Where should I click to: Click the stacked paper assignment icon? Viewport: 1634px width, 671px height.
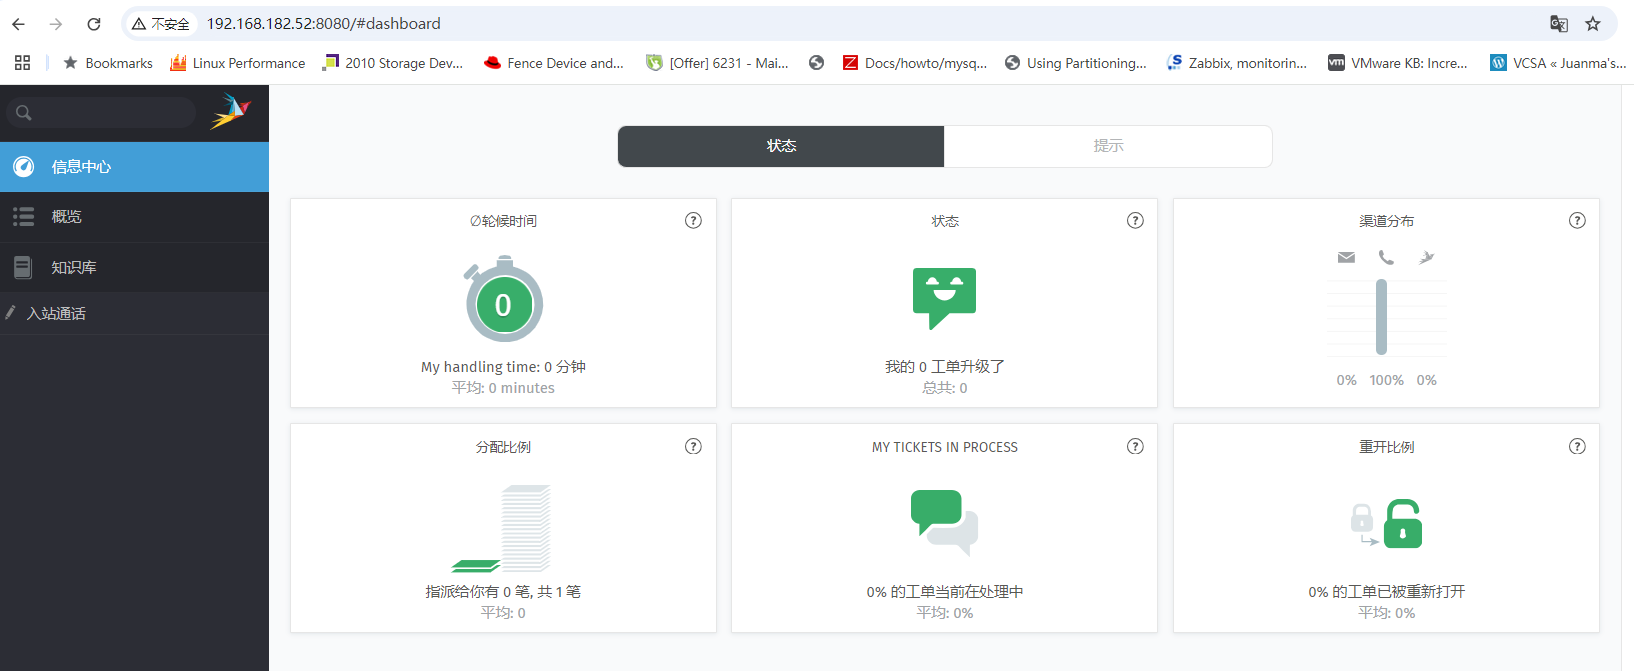[502, 528]
